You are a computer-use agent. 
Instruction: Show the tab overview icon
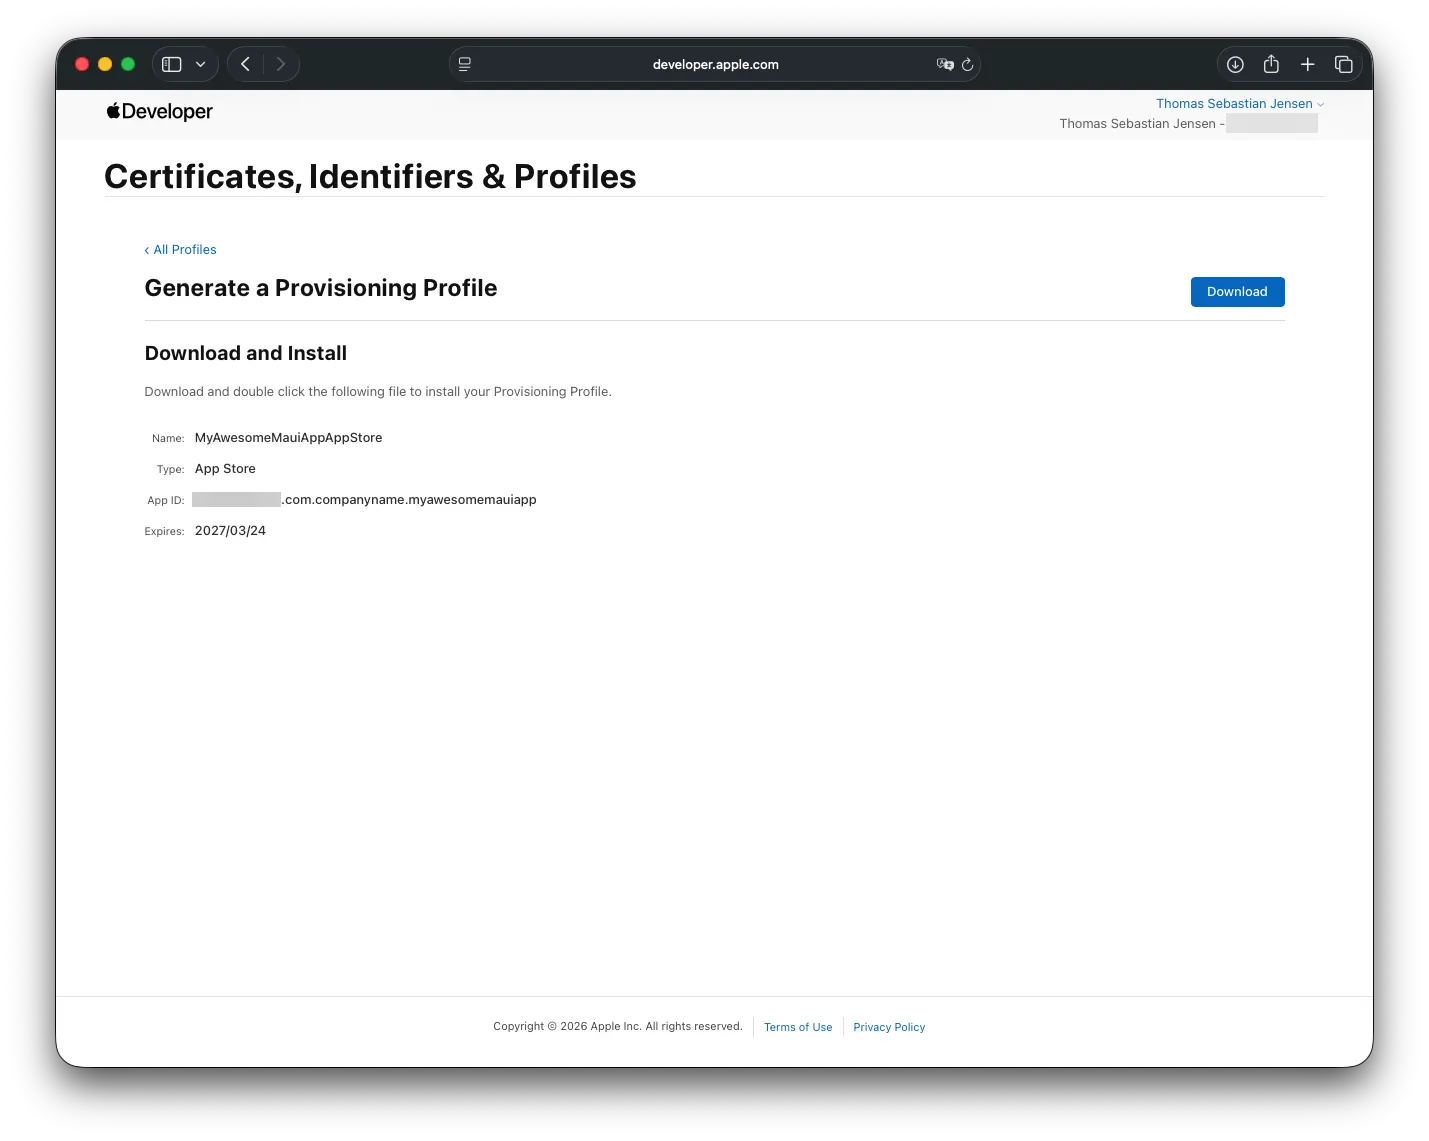[1344, 64]
